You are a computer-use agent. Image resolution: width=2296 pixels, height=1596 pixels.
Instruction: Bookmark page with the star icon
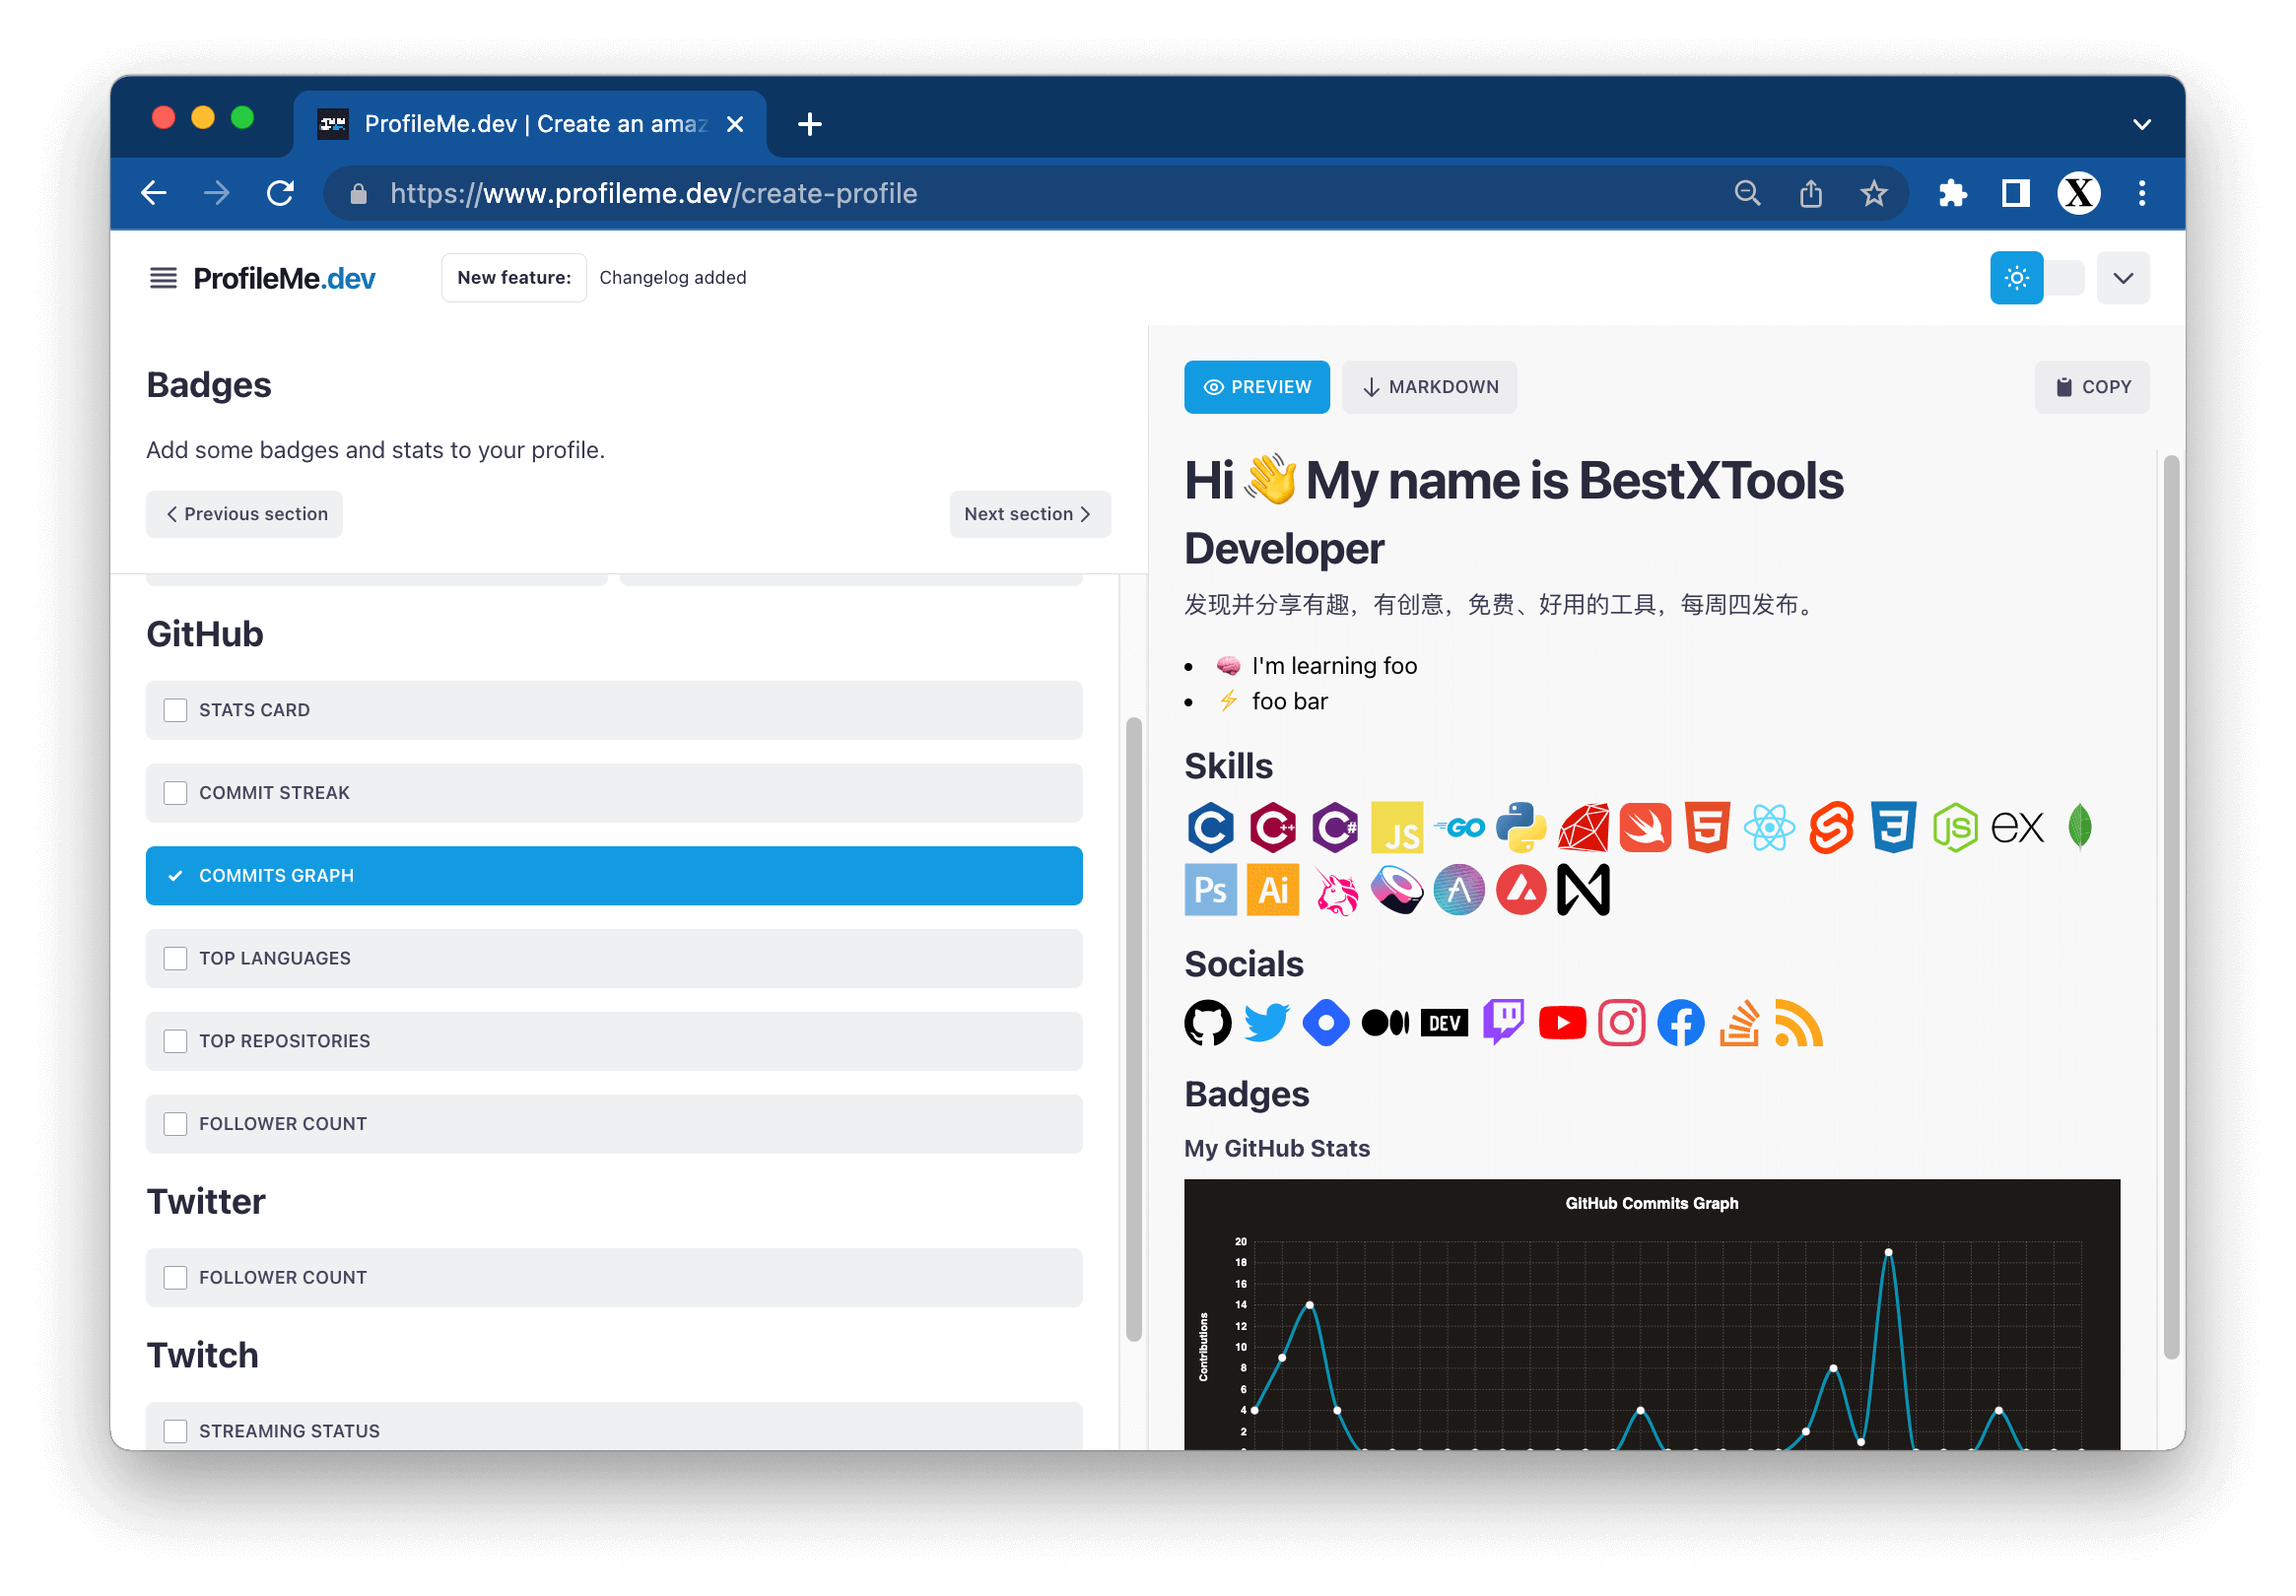click(1874, 193)
